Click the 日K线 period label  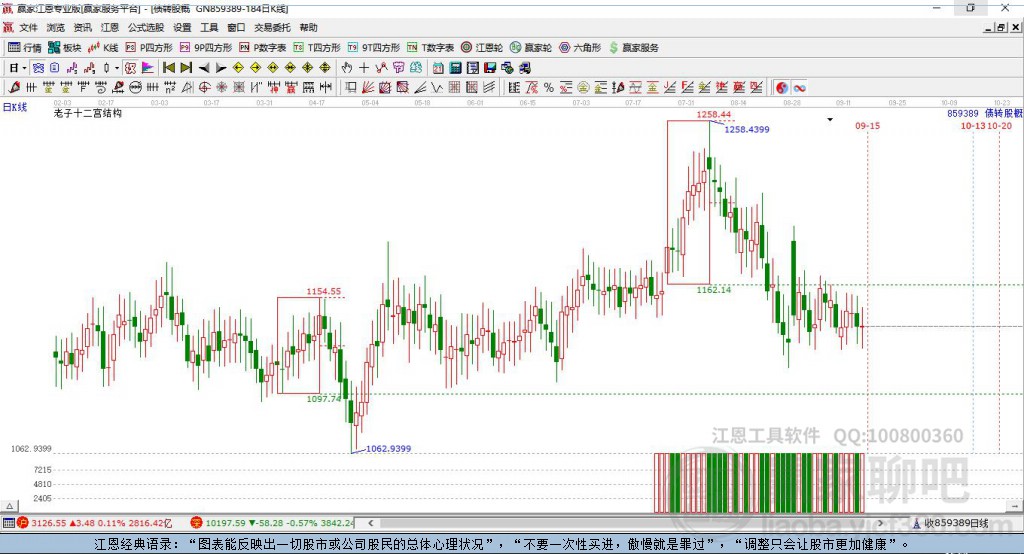point(15,107)
